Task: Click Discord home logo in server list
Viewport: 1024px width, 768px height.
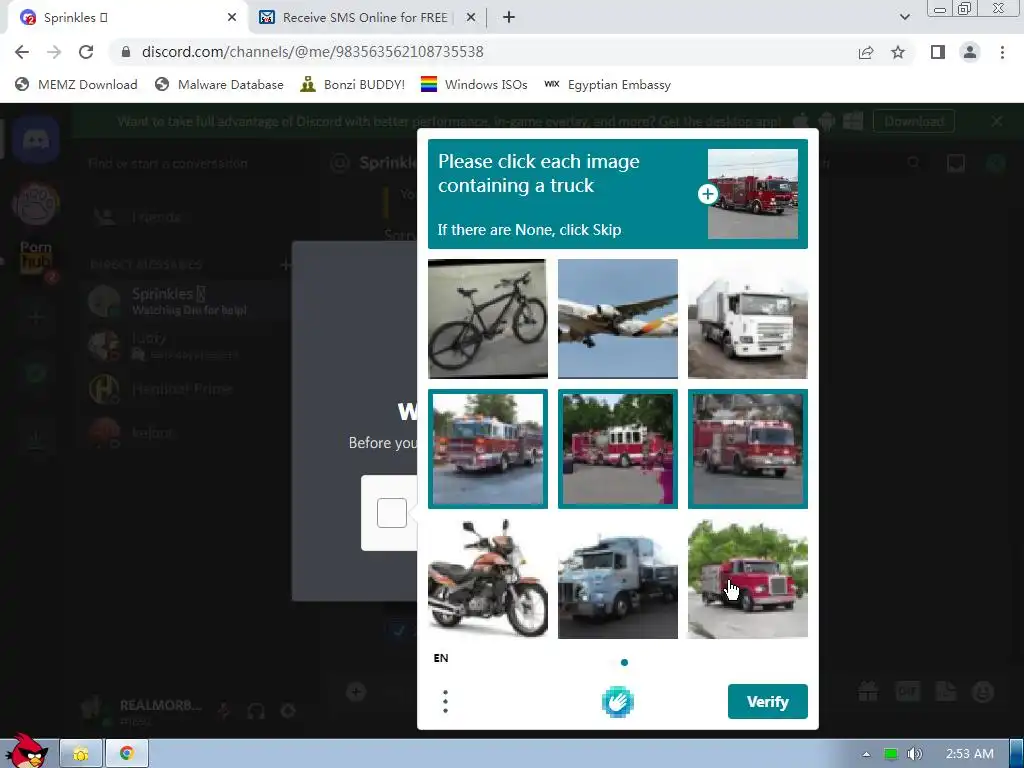Action: click(36, 139)
